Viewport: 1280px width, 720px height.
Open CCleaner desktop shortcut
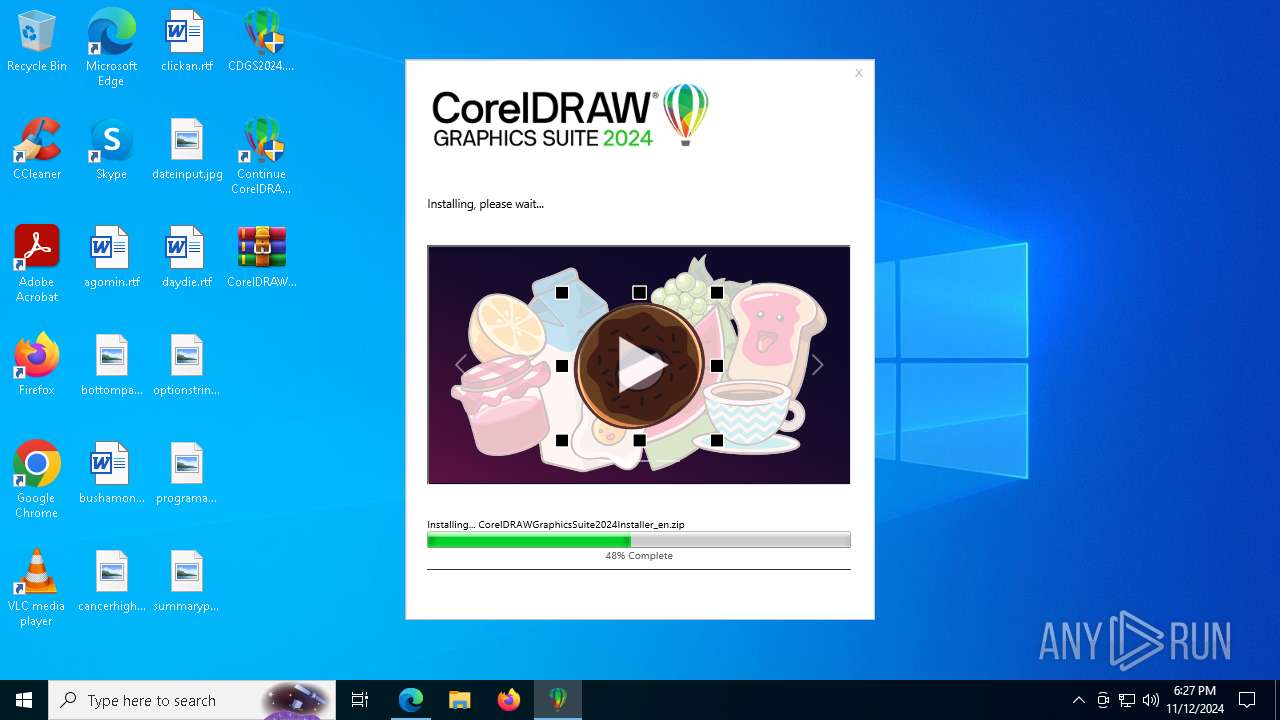37,150
